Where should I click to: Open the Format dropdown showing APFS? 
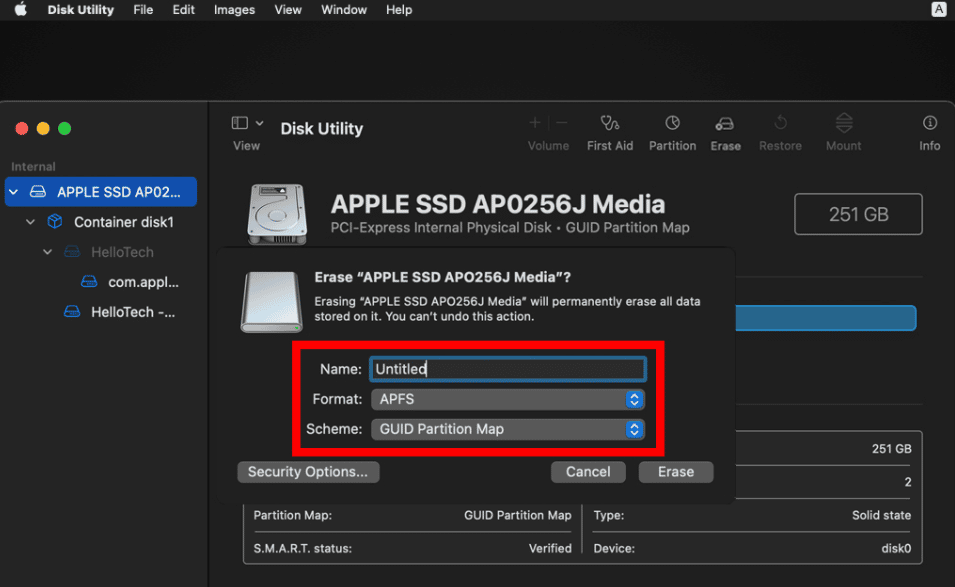pyautogui.click(x=507, y=399)
